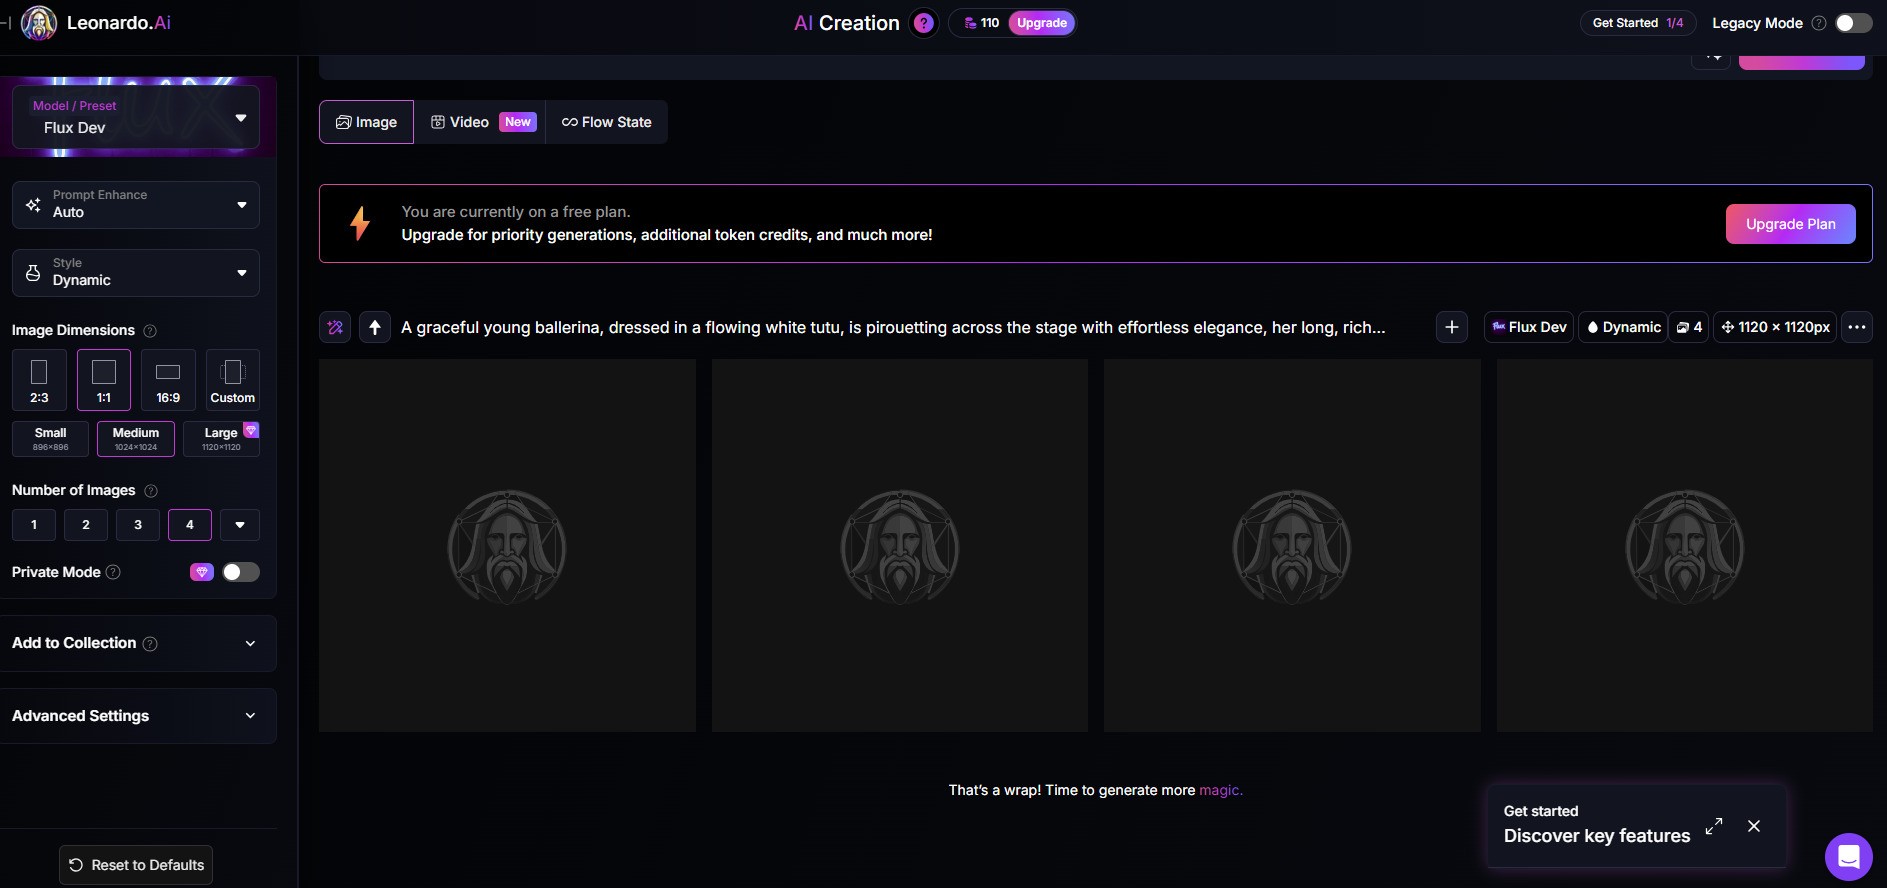Open the Prompt Enhance dropdown
Screen dimensions: 1887x888
point(136,204)
